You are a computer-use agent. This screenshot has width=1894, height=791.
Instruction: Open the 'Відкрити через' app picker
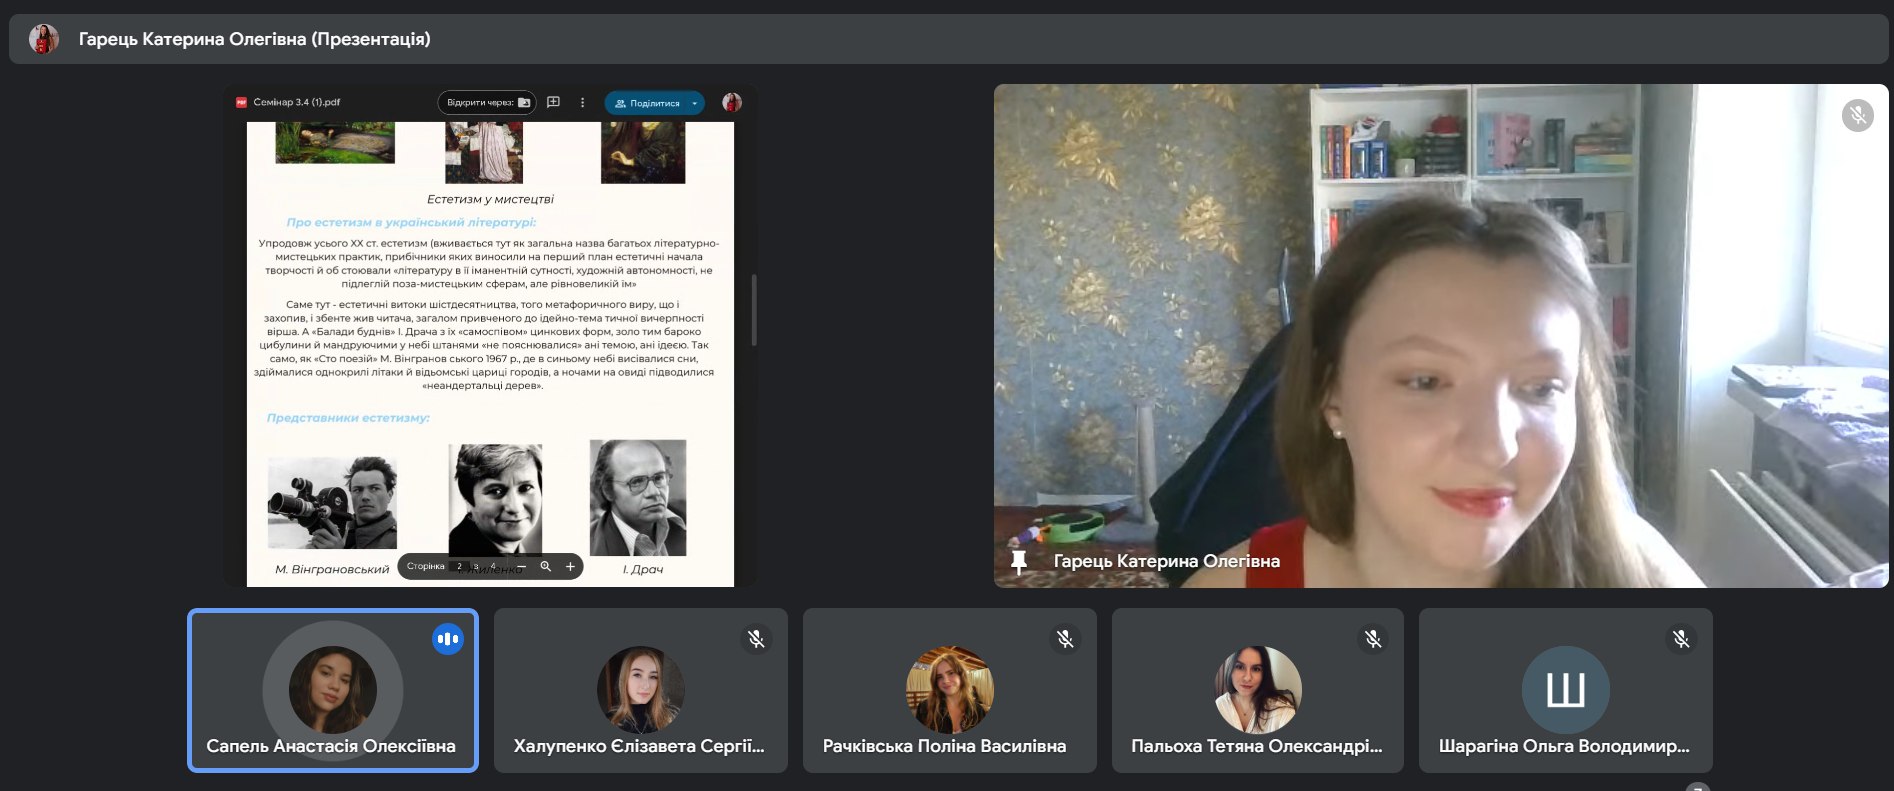point(487,103)
